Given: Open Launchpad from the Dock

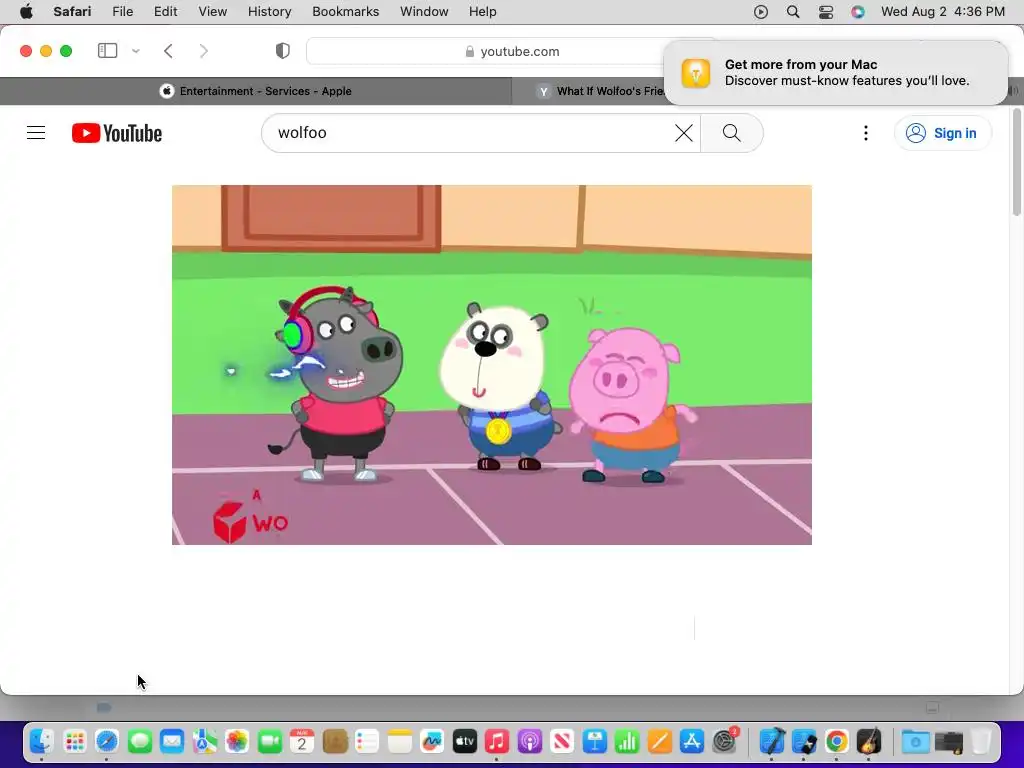Looking at the screenshot, I should coord(74,741).
